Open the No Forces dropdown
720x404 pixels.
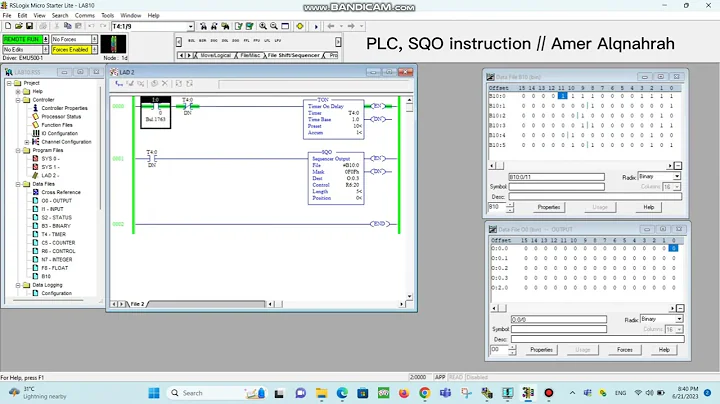point(94,39)
